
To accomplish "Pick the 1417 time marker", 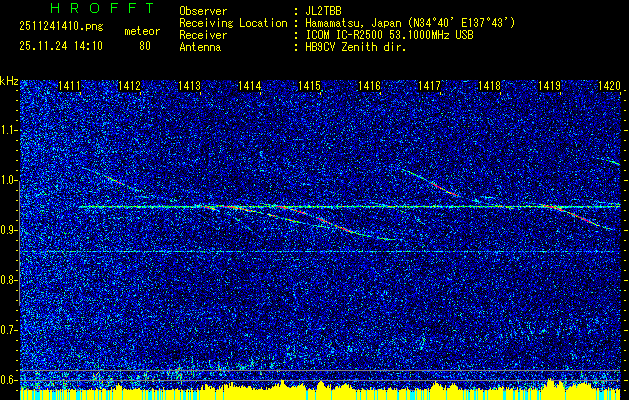I will (x=429, y=87).
